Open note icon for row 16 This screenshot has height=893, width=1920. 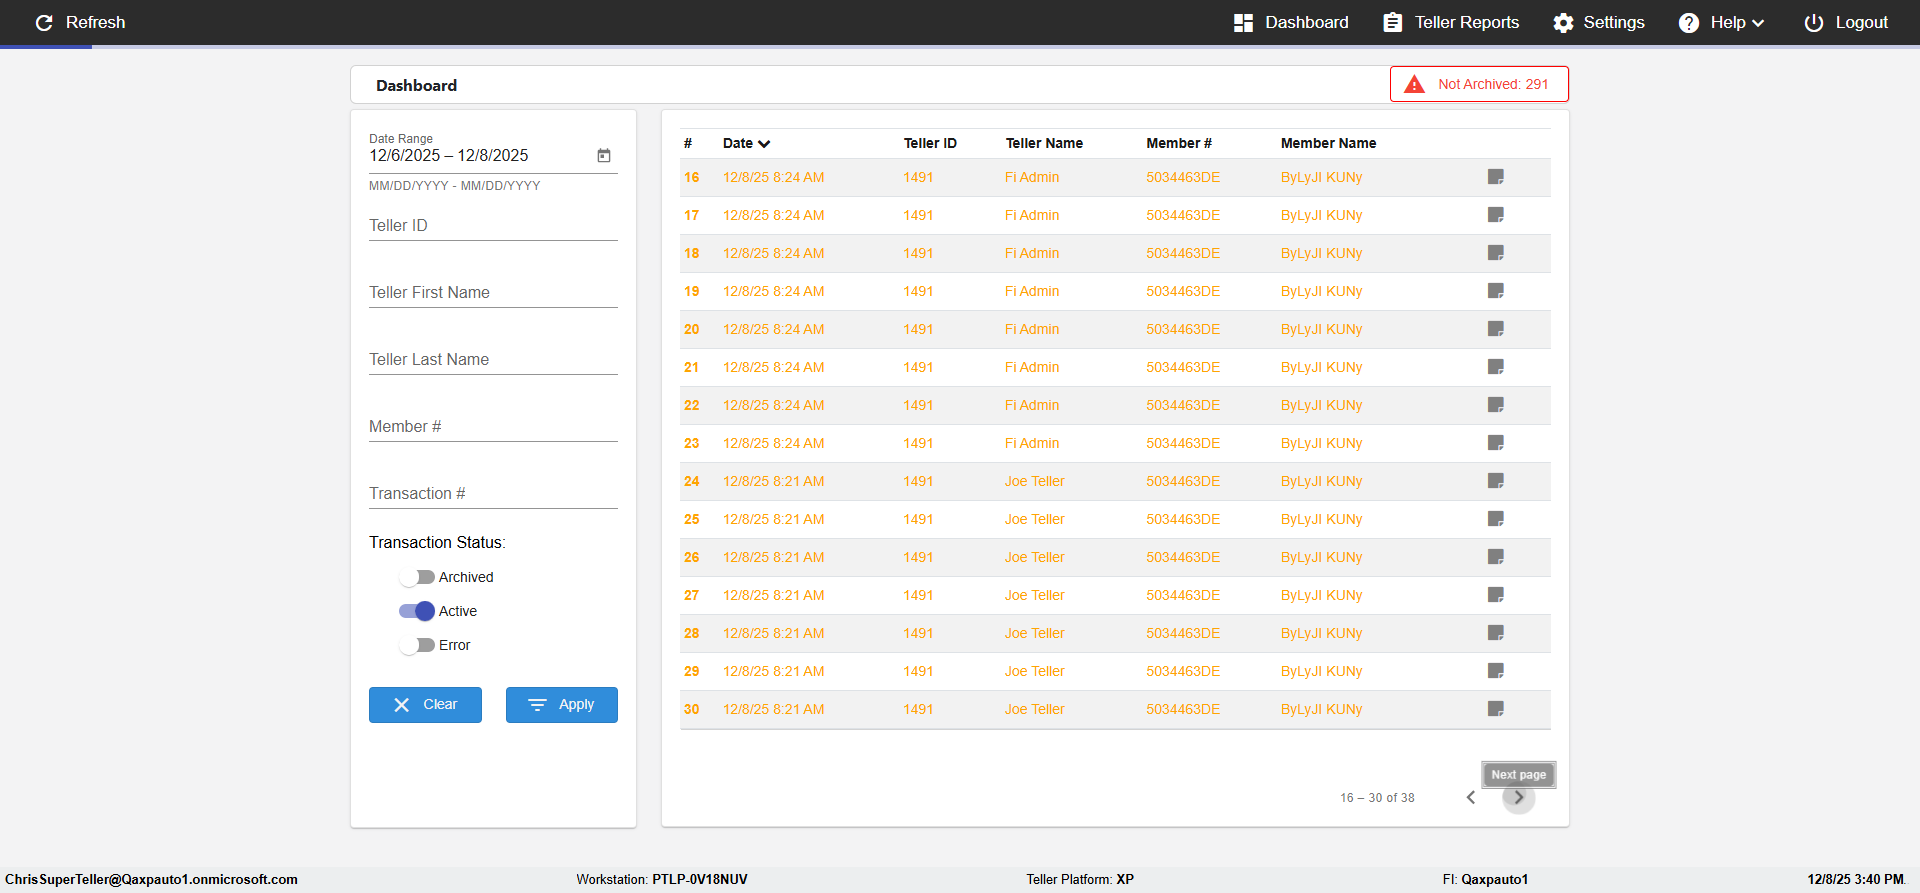coord(1496,177)
